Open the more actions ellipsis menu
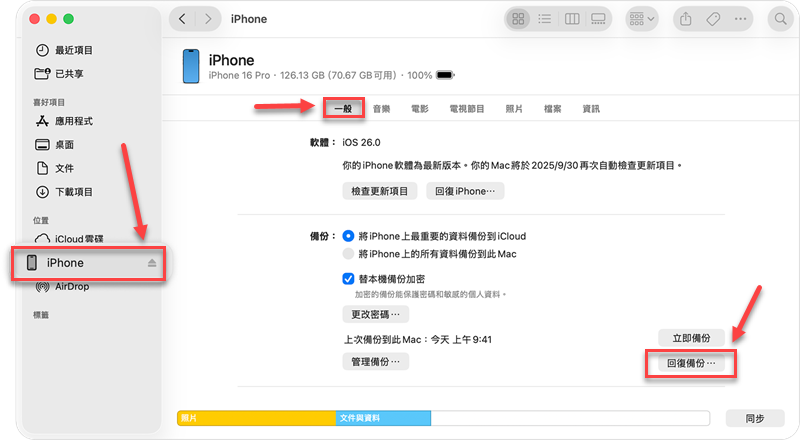Image resolution: width=800 pixels, height=440 pixels. point(740,19)
